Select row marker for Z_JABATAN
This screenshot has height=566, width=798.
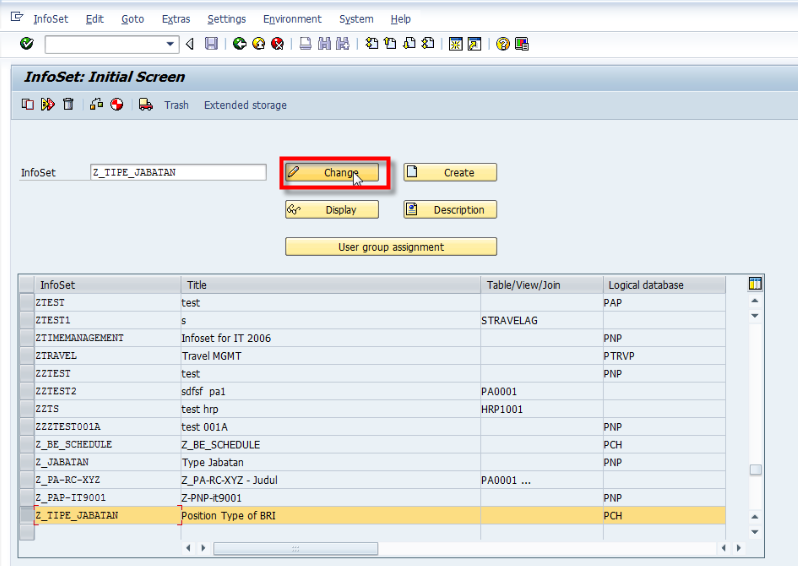pos(26,462)
